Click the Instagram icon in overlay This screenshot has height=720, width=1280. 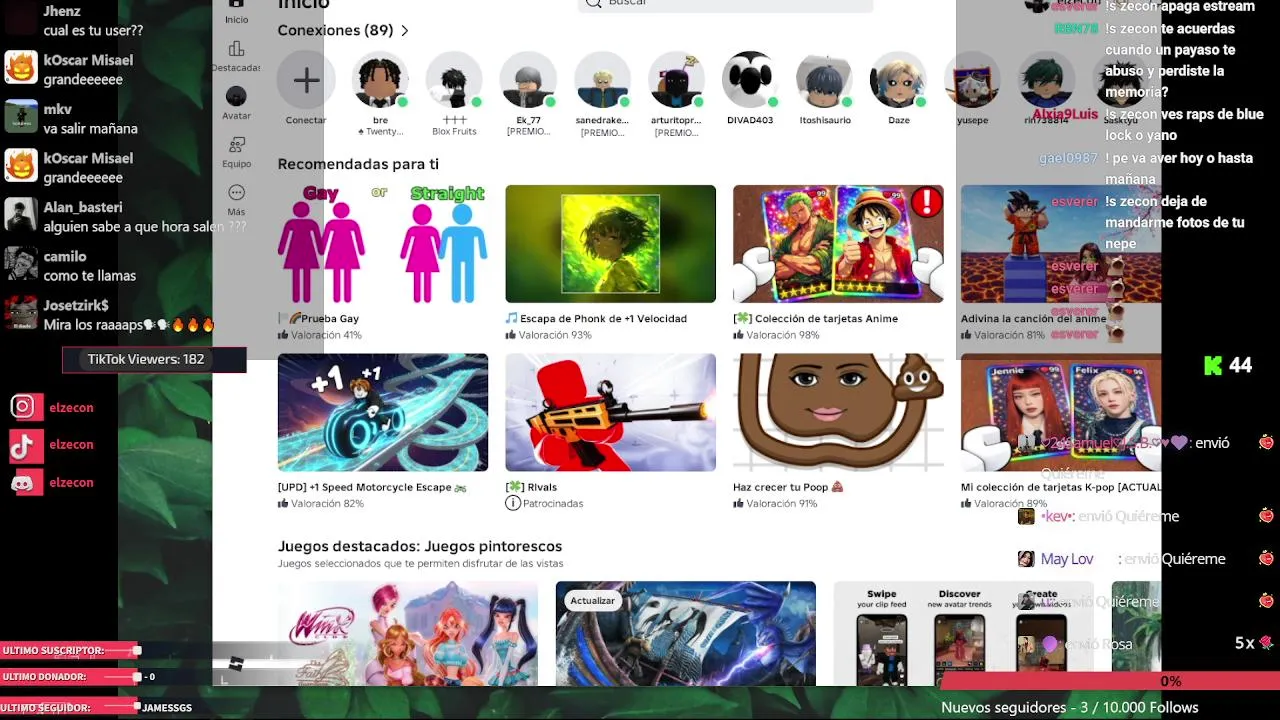click(24, 407)
